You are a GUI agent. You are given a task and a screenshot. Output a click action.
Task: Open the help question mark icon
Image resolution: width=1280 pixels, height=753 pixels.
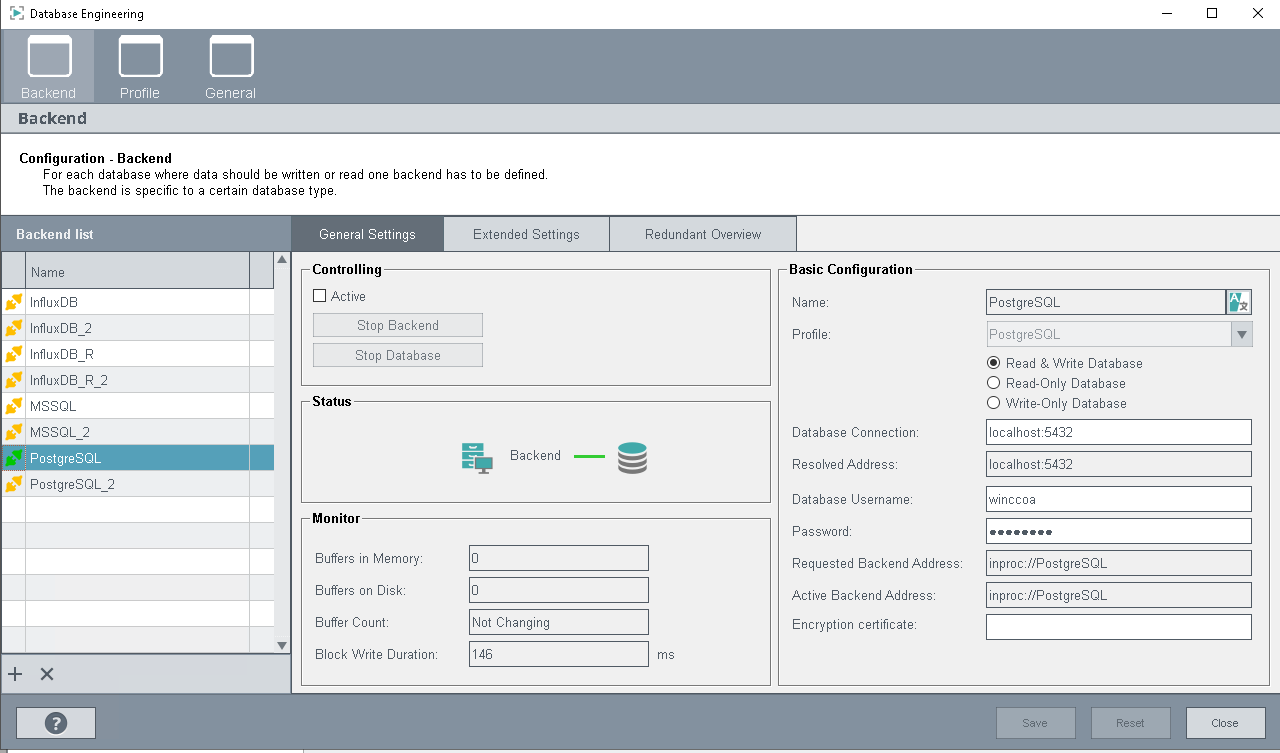(56, 723)
